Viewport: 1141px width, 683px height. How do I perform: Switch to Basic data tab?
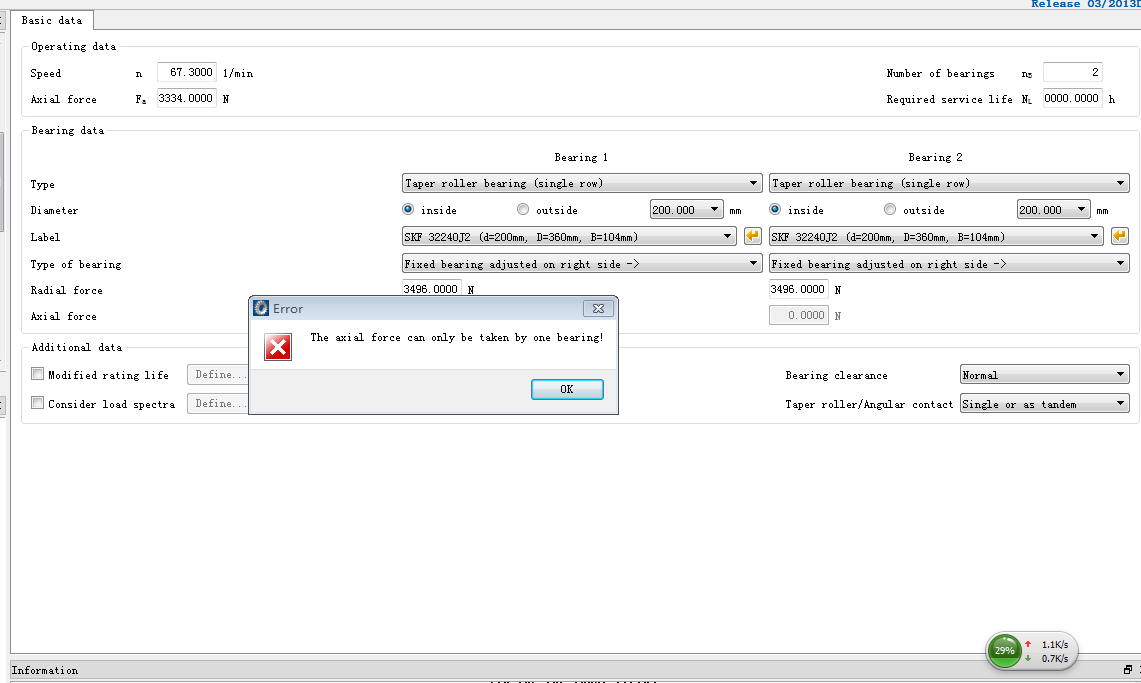52,20
